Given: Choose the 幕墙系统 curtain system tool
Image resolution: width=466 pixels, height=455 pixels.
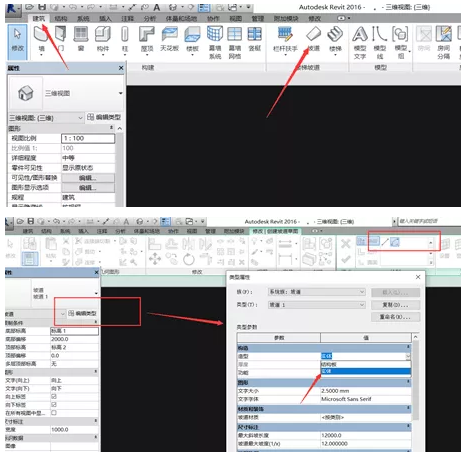Looking at the screenshot, I should pyautogui.click(x=215, y=43).
